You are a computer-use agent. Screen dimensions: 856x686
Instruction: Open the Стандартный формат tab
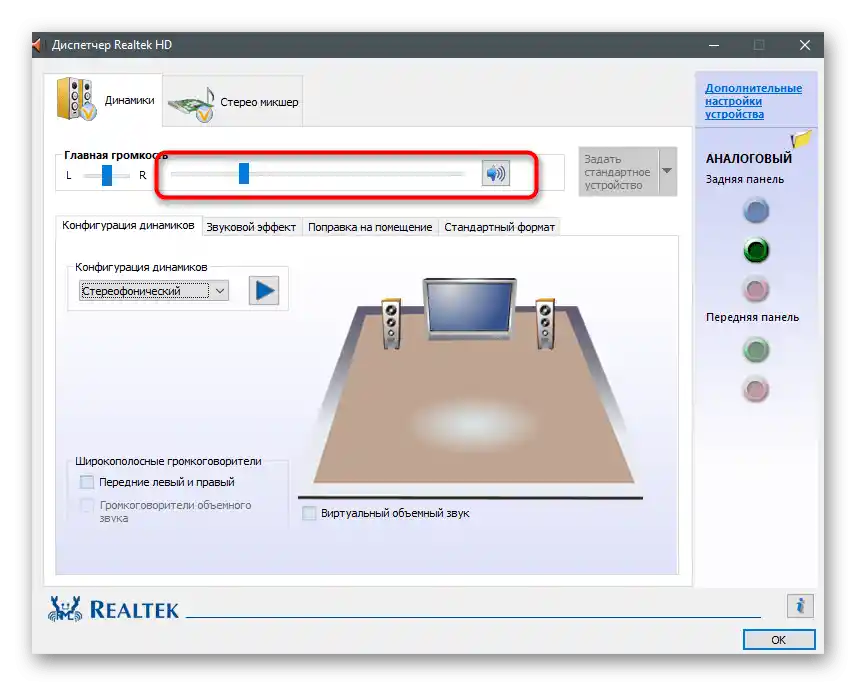tap(500, 227)
